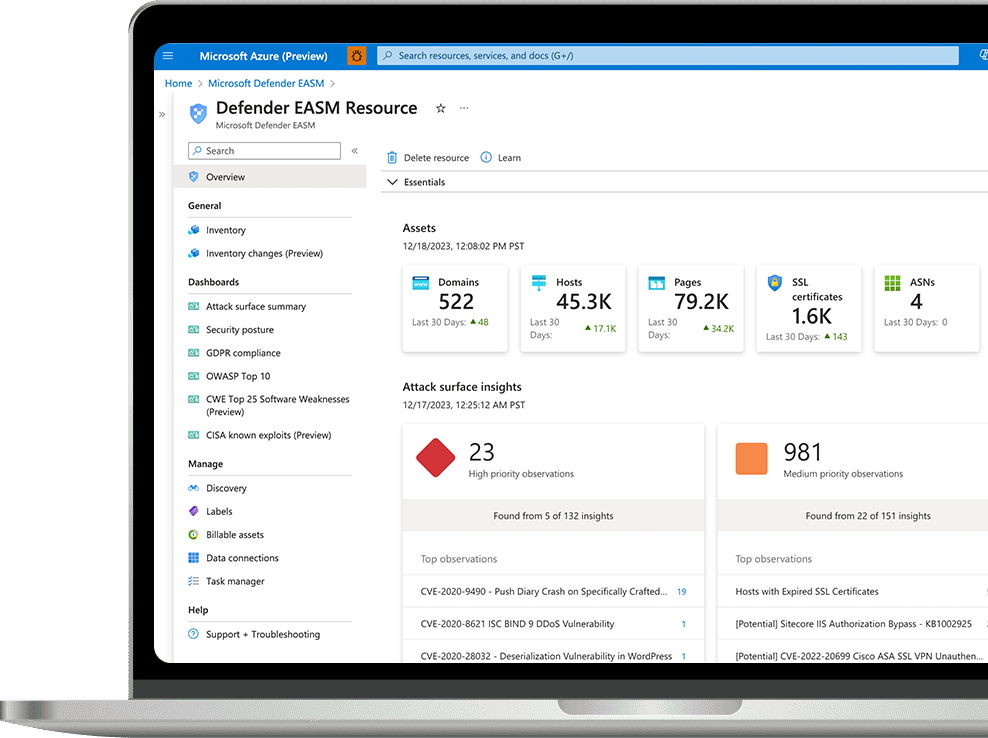Screen dimensions: 988x738
Task: Click the orange bug report icon
Action: click(357, 56)
